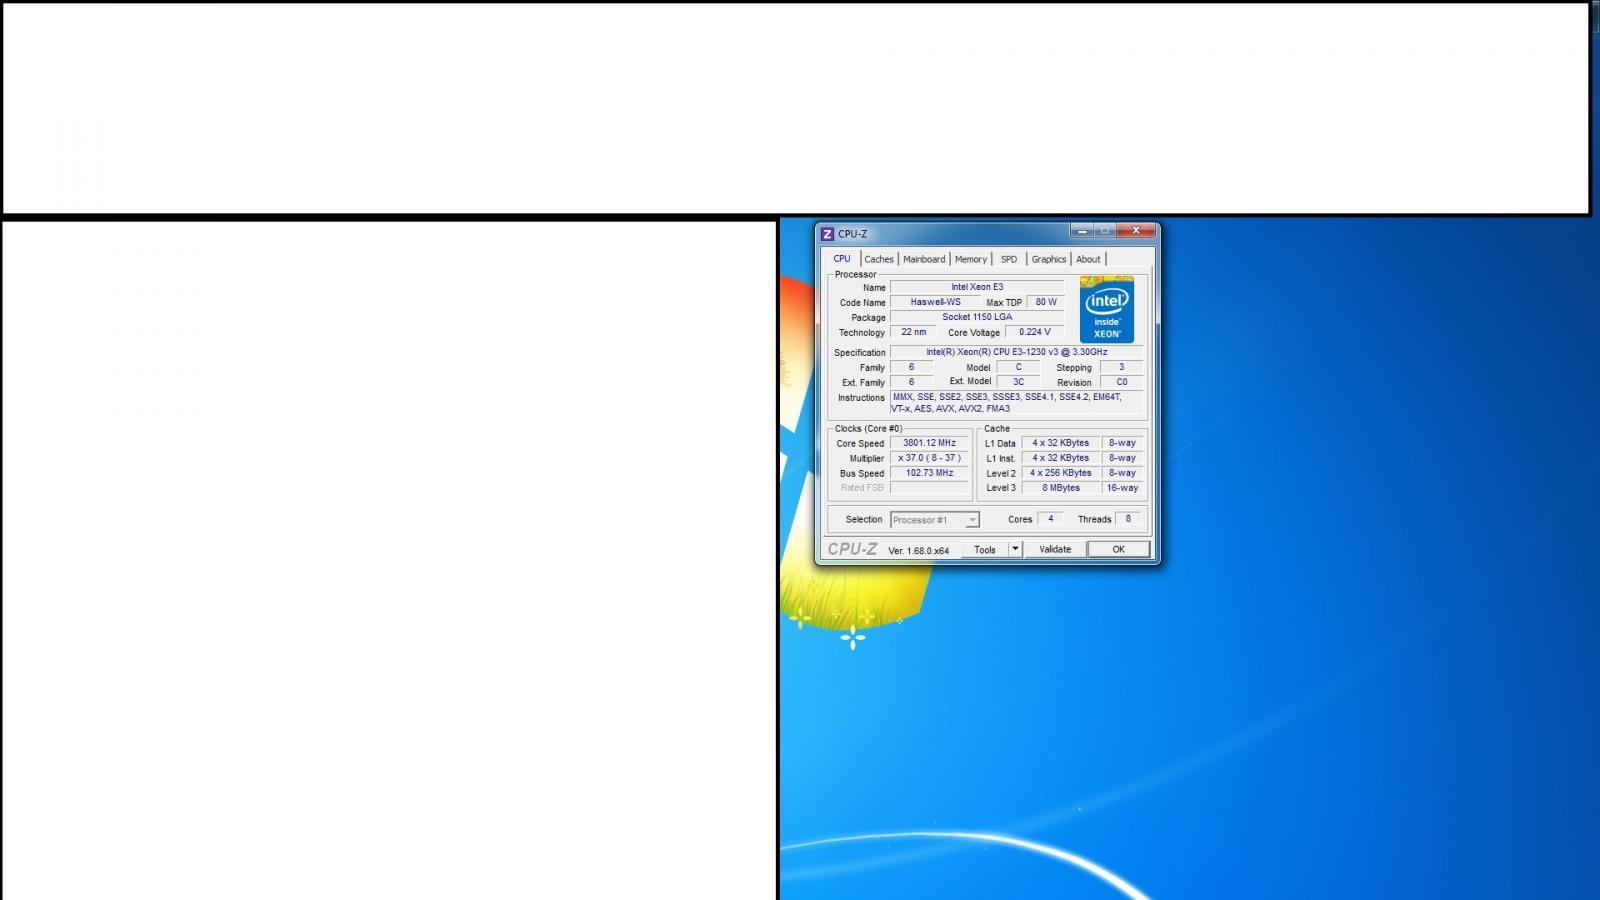
Task: Click the Multiplier value 'x 37.0 ( 8 - 37 )'
Action: pyautogui.click(x=929, y=458)
